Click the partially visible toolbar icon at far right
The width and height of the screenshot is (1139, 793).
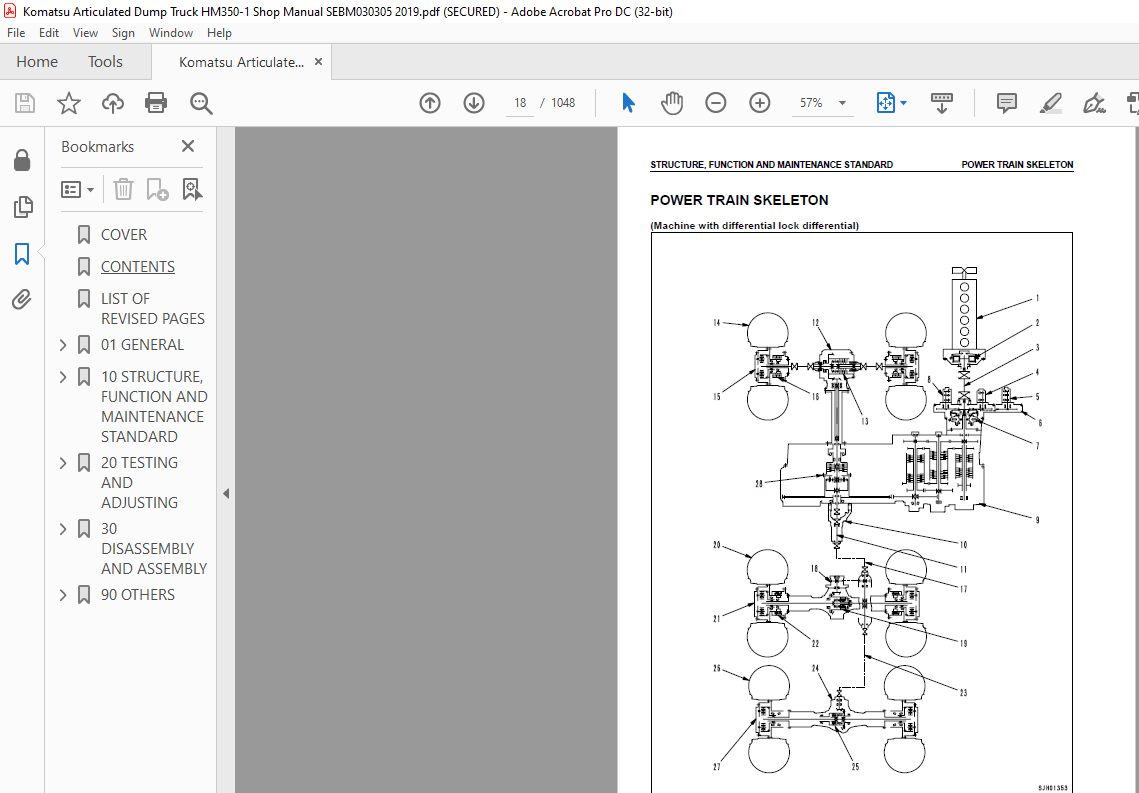1132,103
